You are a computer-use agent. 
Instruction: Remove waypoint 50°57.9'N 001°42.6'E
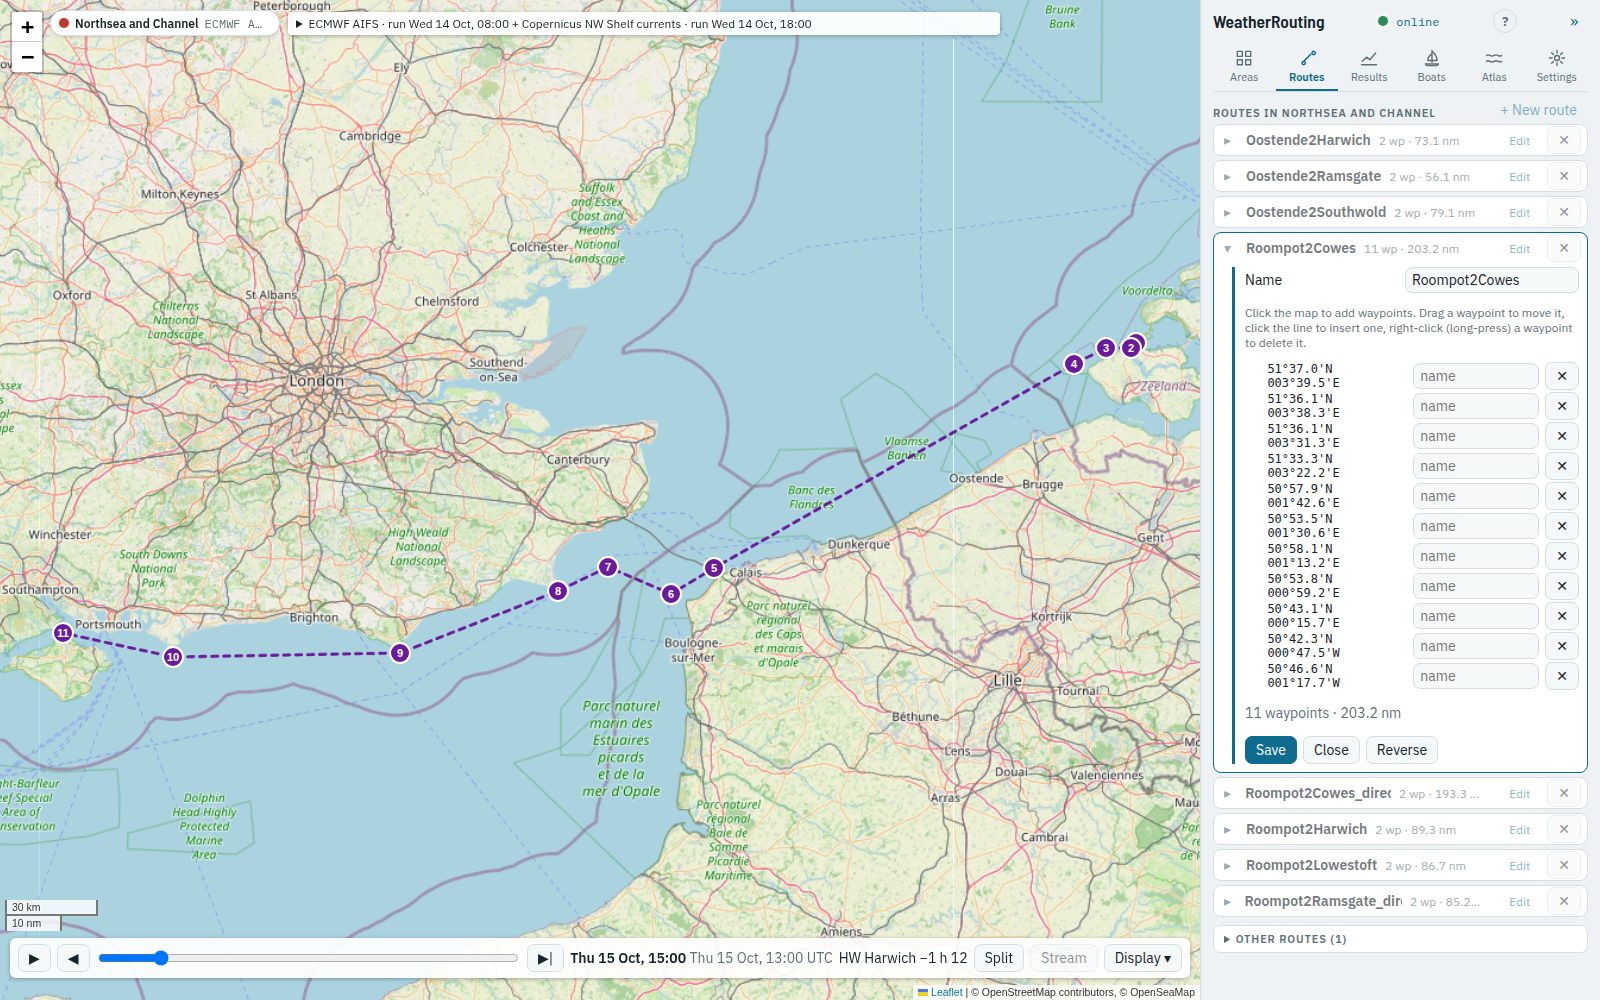tap(1562, 496)
